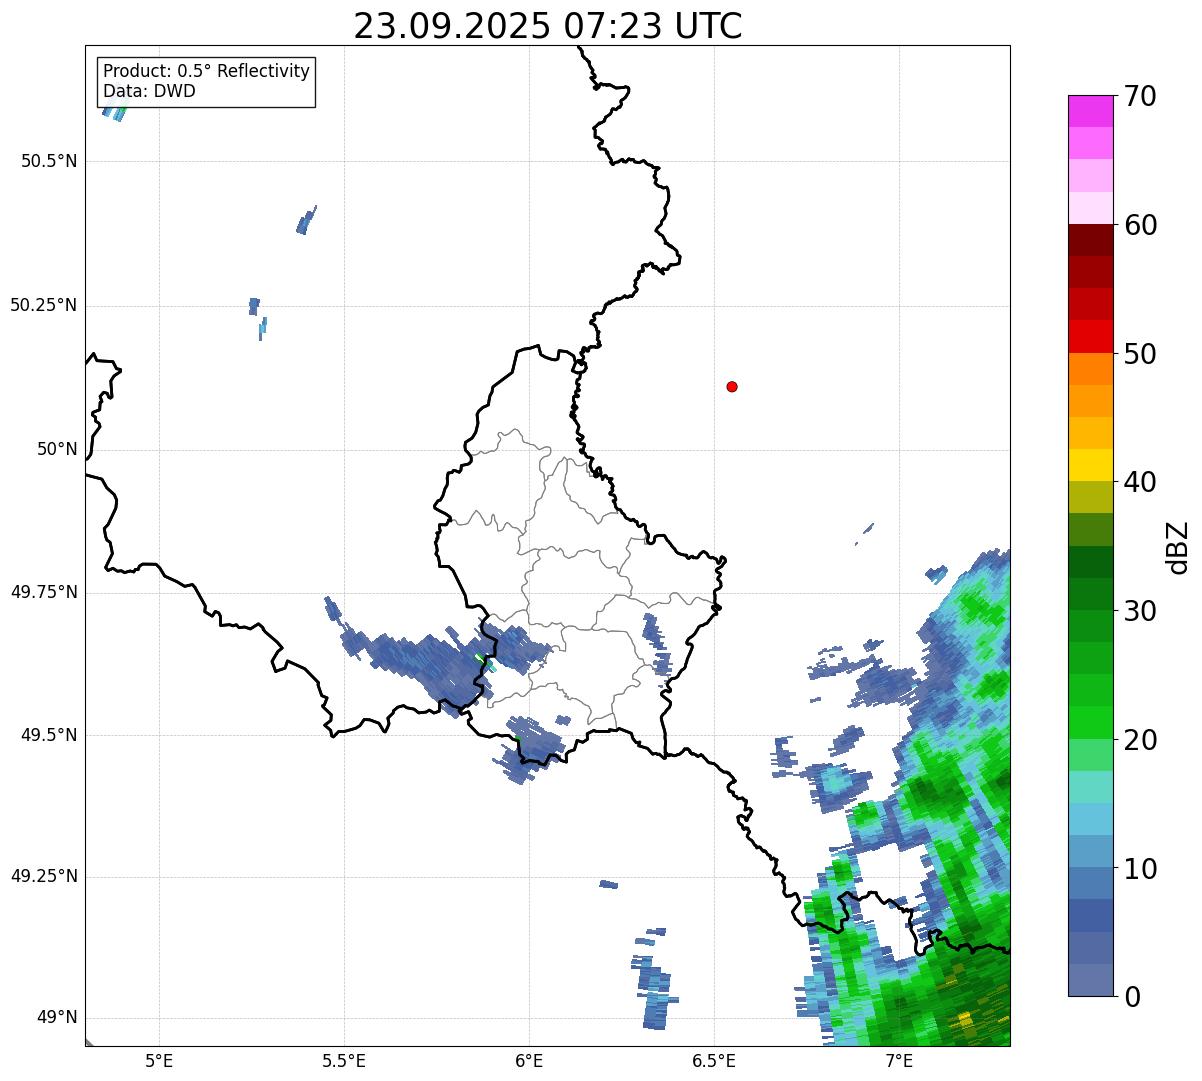Click the 5°E longitude label
Viewport: 1202px width, 1081px height.
point(159,1060)
